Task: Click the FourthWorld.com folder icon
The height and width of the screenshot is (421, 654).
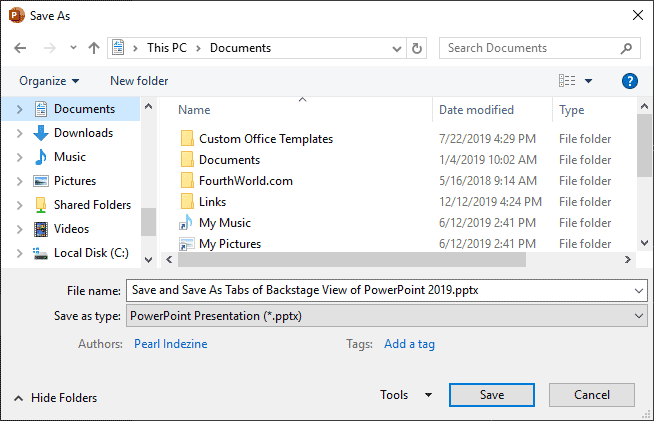Action: pyautogui.click(x=187, y=180)
